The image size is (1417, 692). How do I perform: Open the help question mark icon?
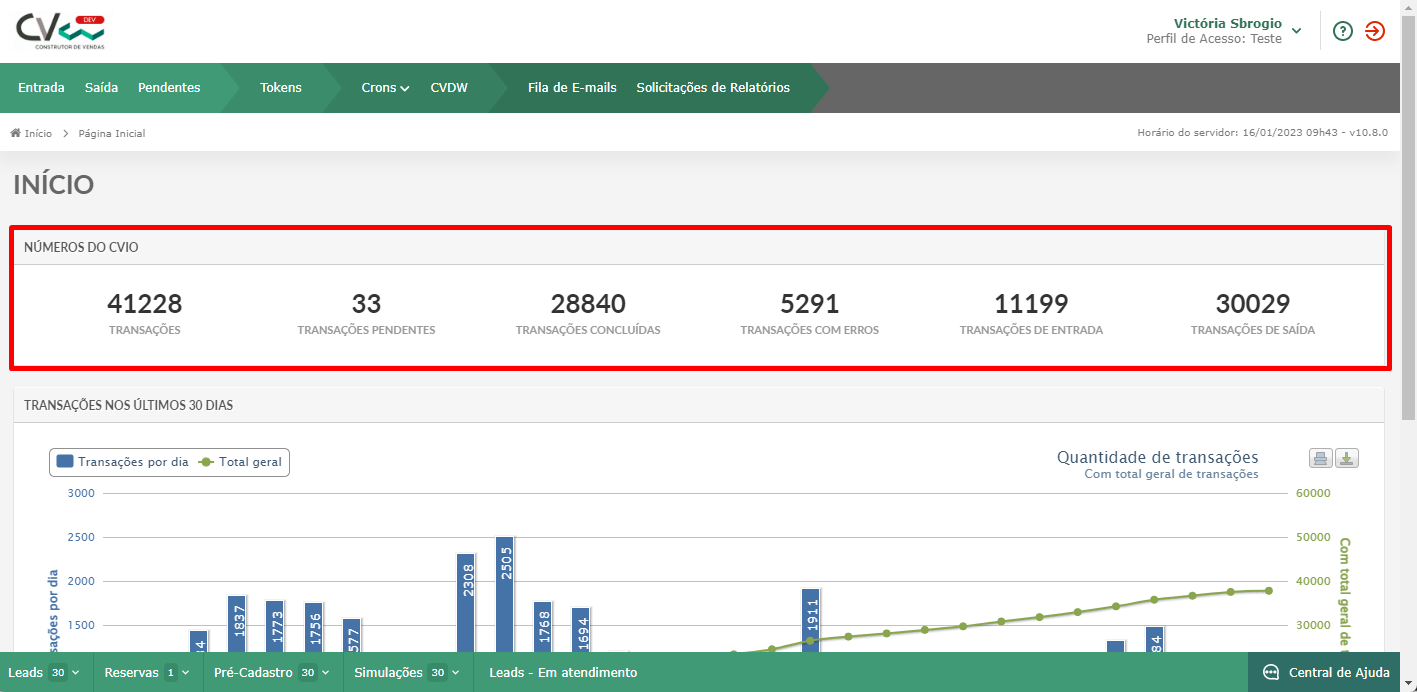click(1343, 31)
